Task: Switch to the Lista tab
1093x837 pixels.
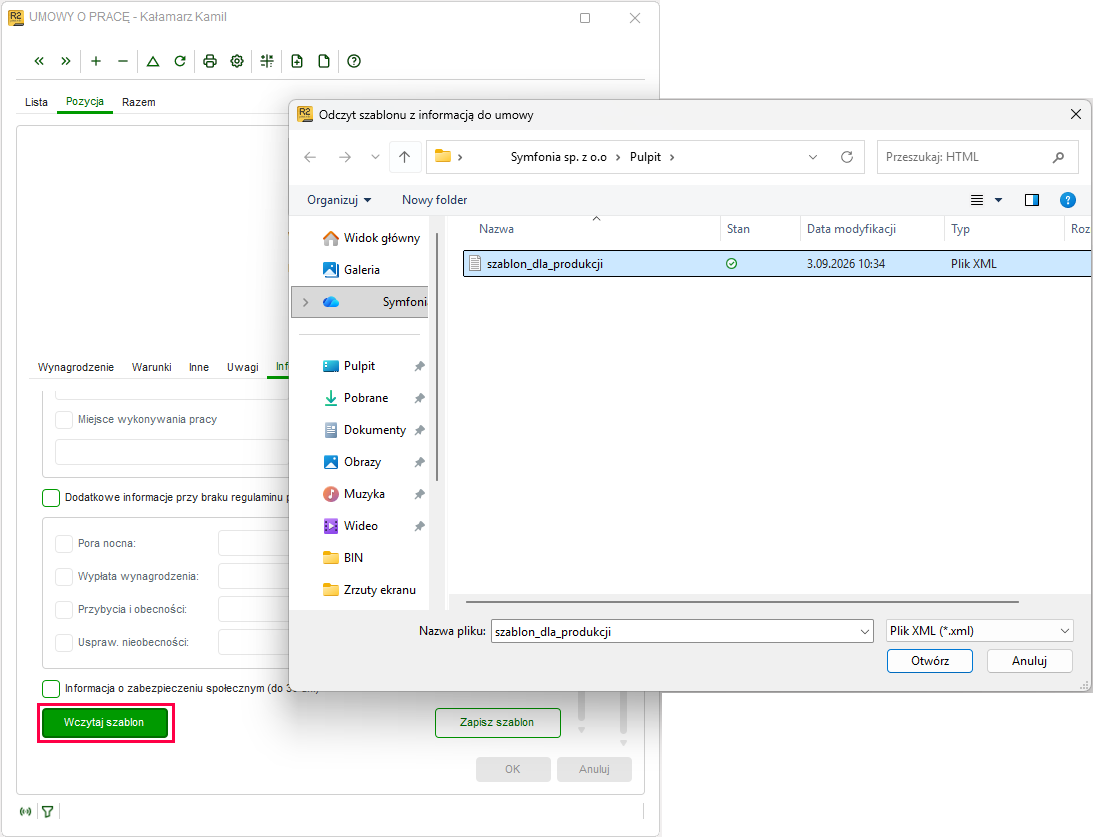Action: pos(36,102)
